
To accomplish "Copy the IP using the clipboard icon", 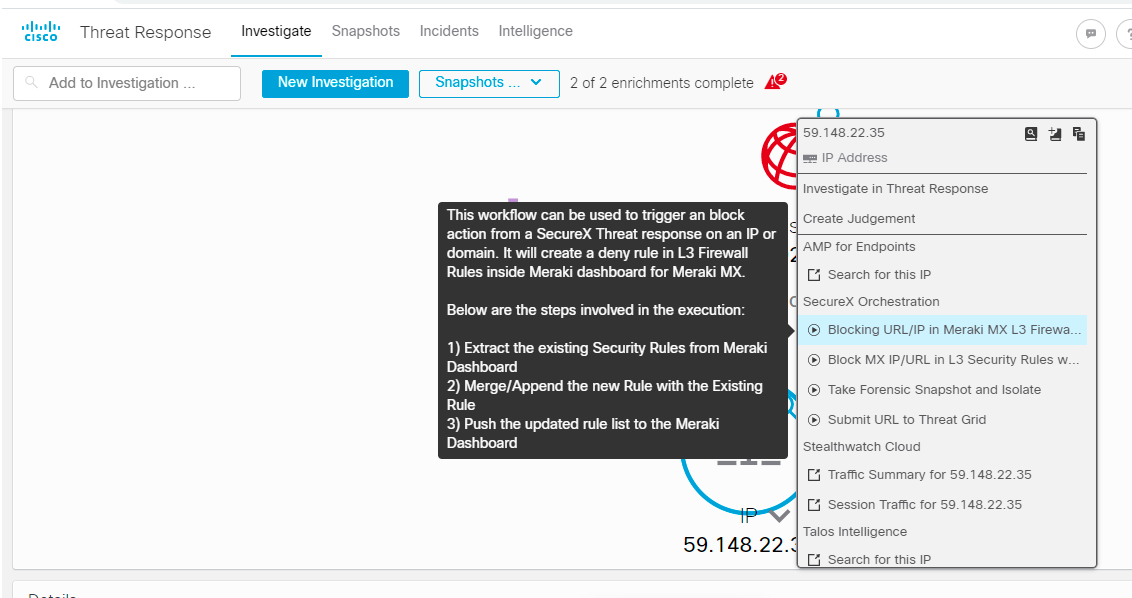I will coord(1079,134).
